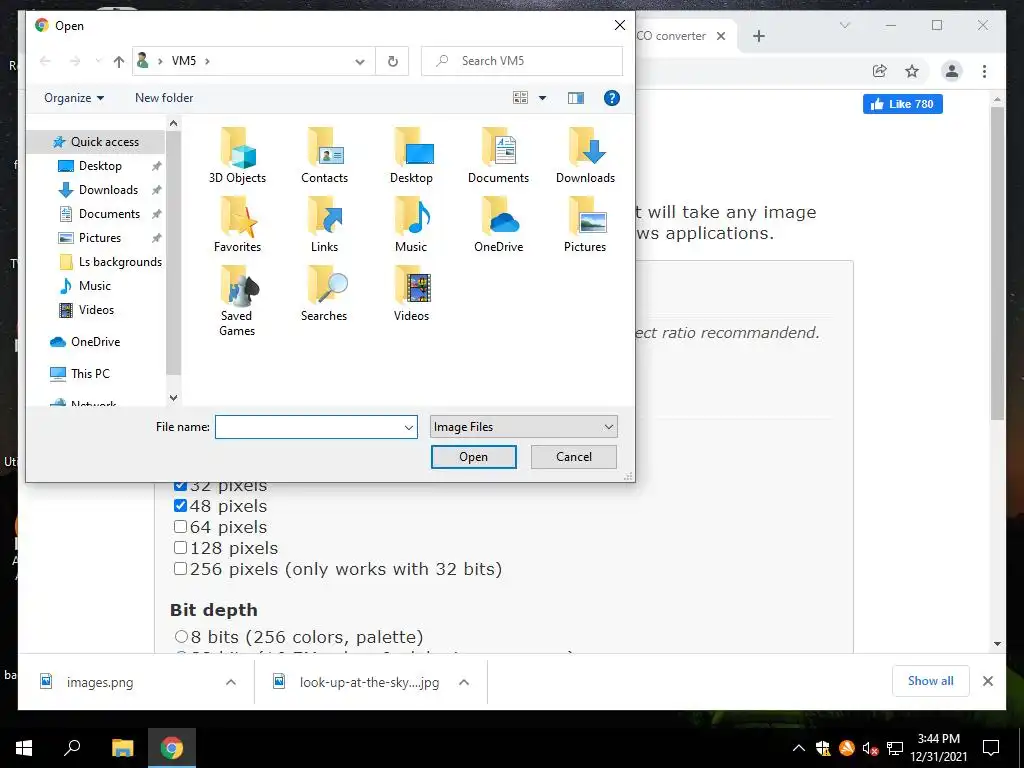Open the Contacts folder icon
Screen dimensions: 1024x768
coord(325,155)
